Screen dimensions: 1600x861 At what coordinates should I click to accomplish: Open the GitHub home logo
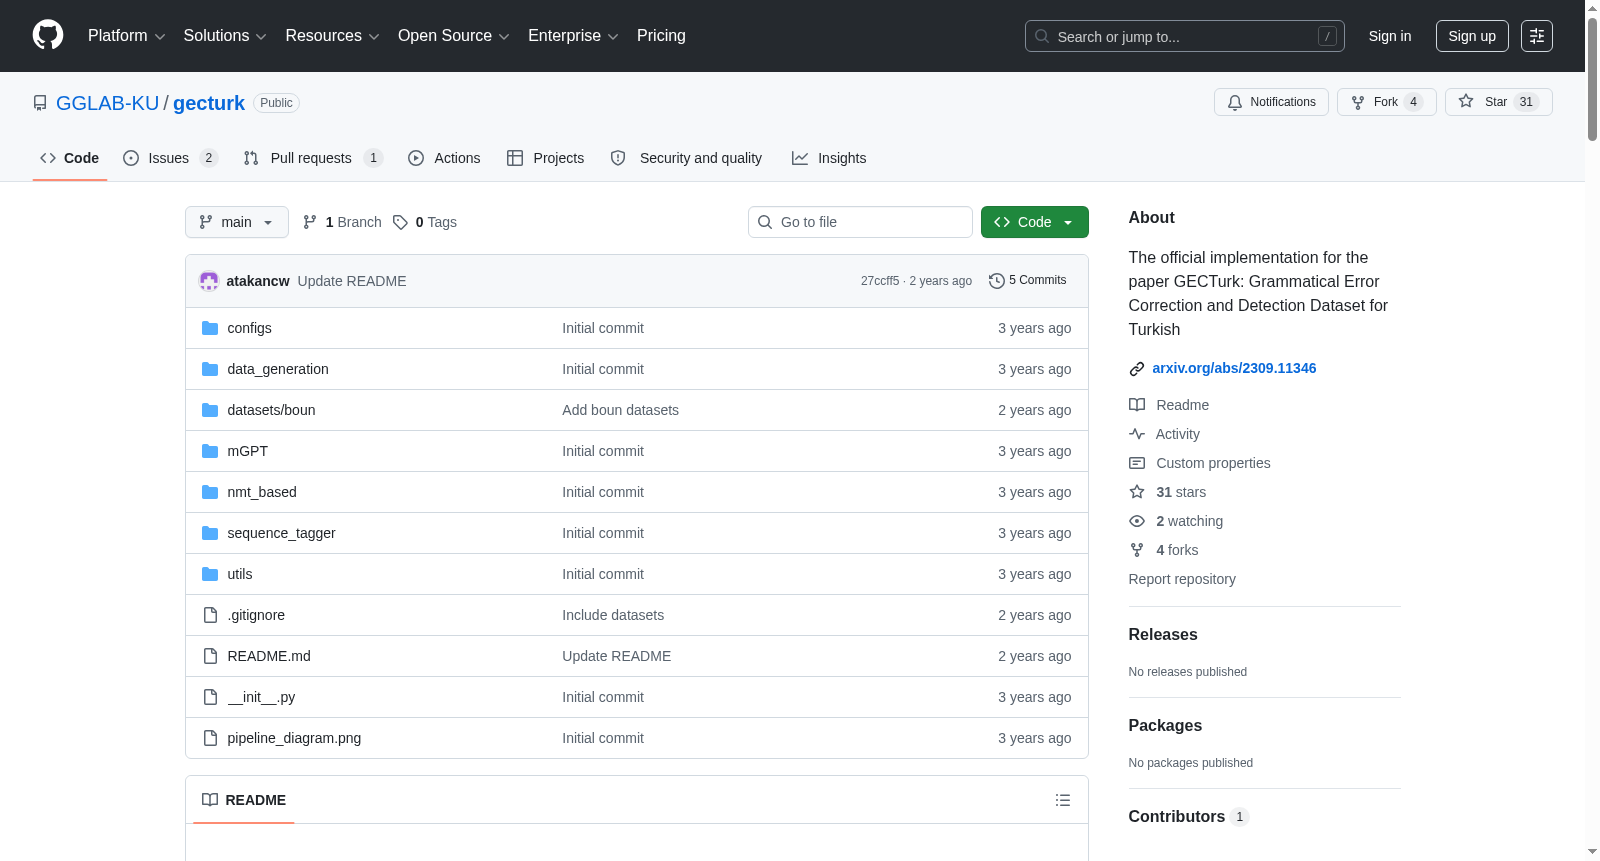tap(48, 35)
